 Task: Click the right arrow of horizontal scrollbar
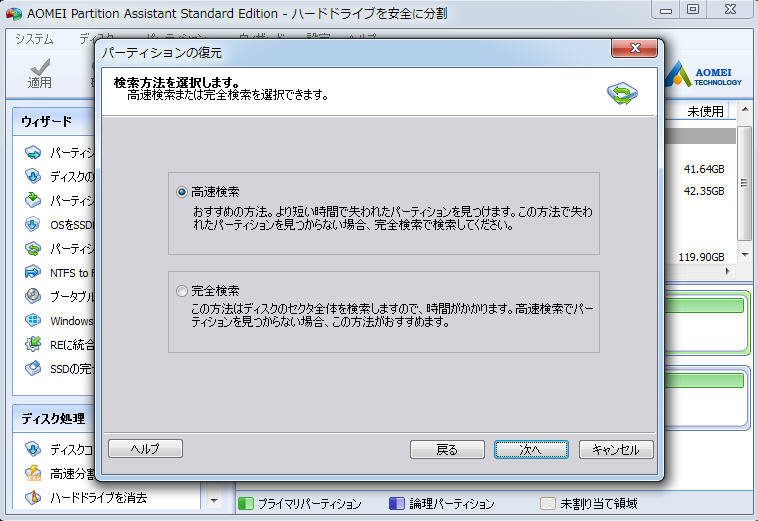(x=728, y=272)
